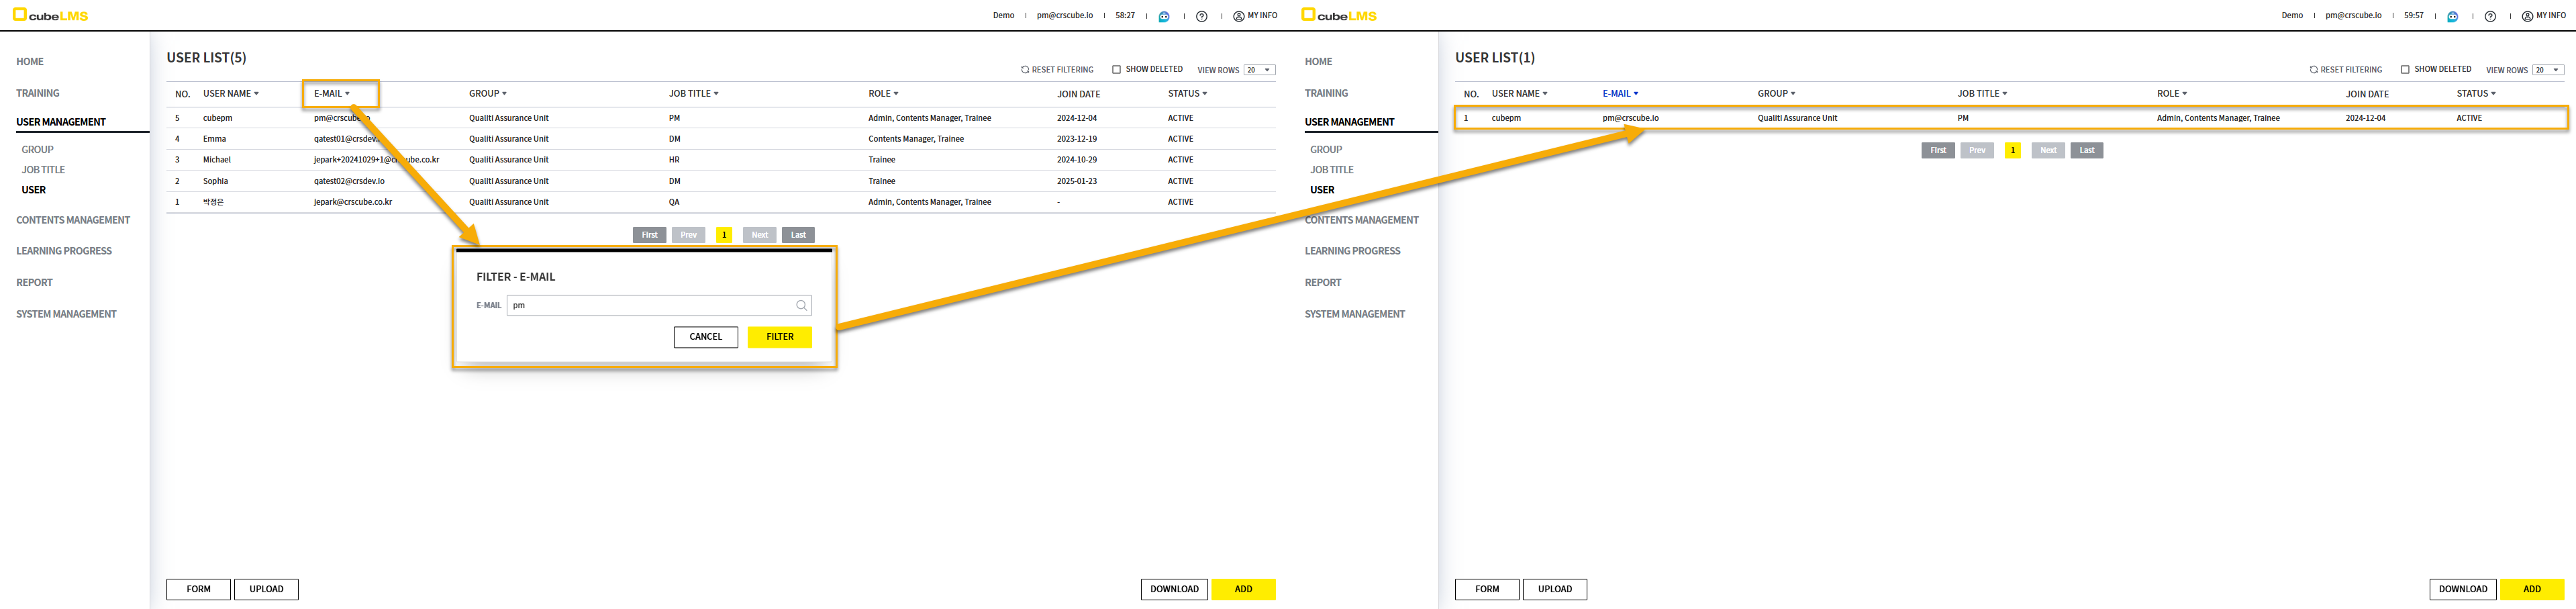
Task: Open the chatbot icon beside the 59:57 timer
Action: pyautogui.click(x=2452, y=16)
